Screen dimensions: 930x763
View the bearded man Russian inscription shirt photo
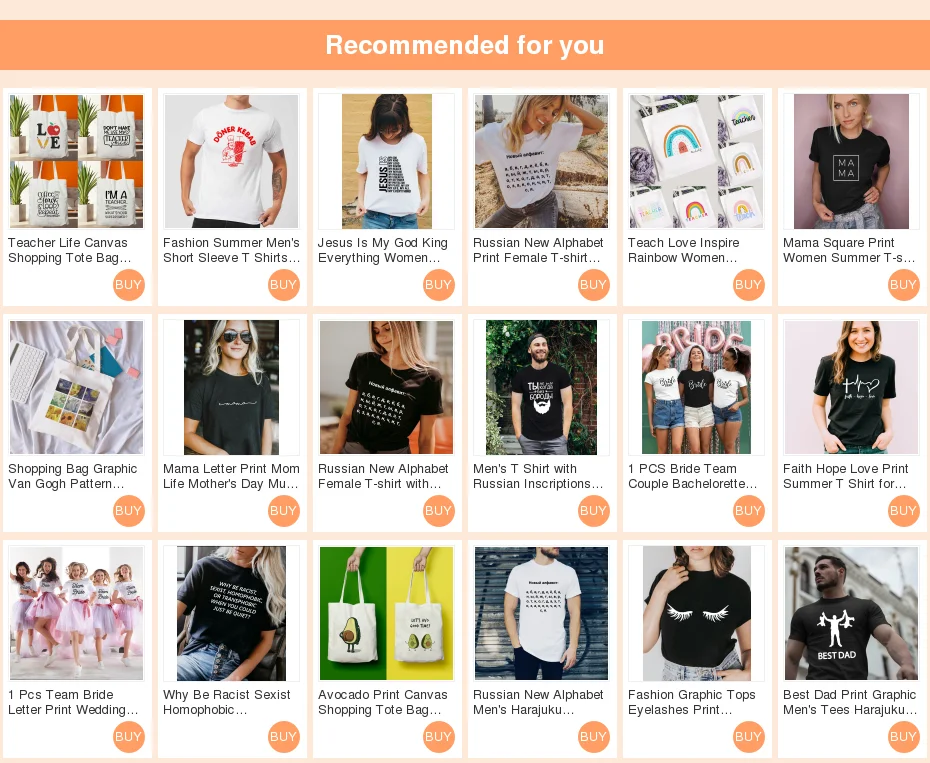(542, 387)
